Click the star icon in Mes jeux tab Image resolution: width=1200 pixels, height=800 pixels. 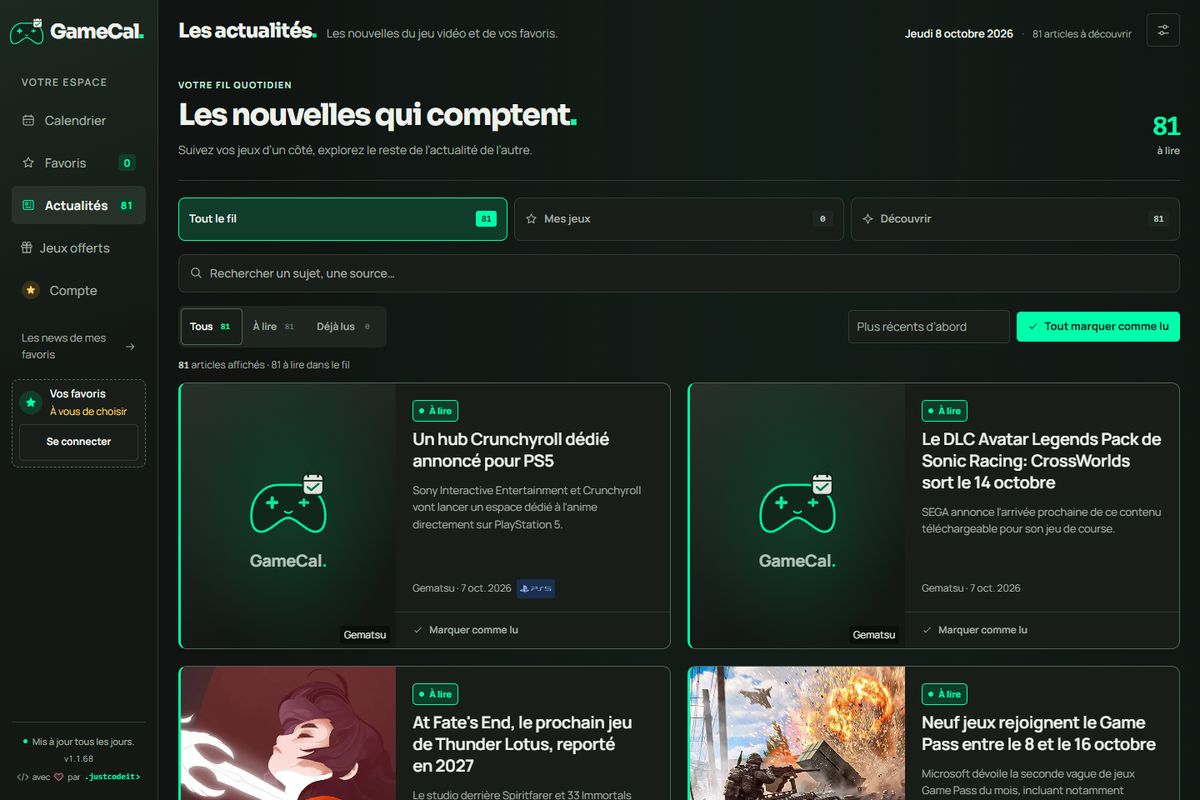531,219
